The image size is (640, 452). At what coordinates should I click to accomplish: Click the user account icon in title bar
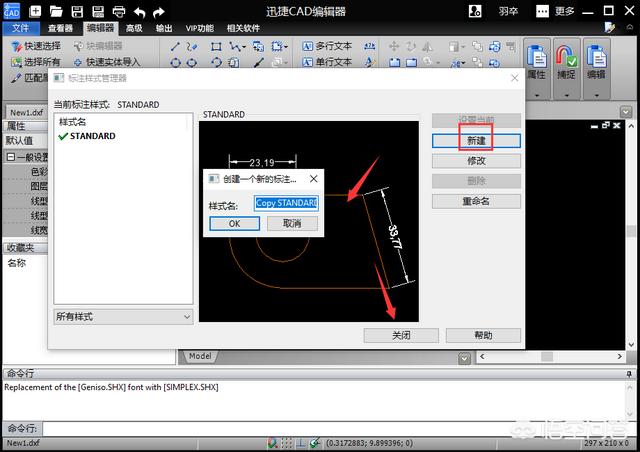coord(475,11)
